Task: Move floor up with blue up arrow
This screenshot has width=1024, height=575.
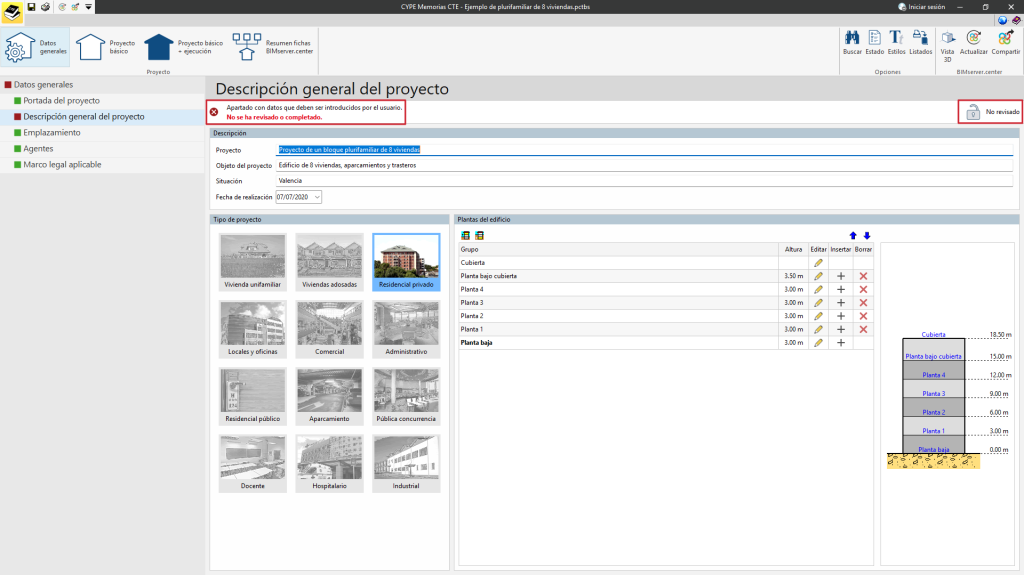Action: point(853,235)
